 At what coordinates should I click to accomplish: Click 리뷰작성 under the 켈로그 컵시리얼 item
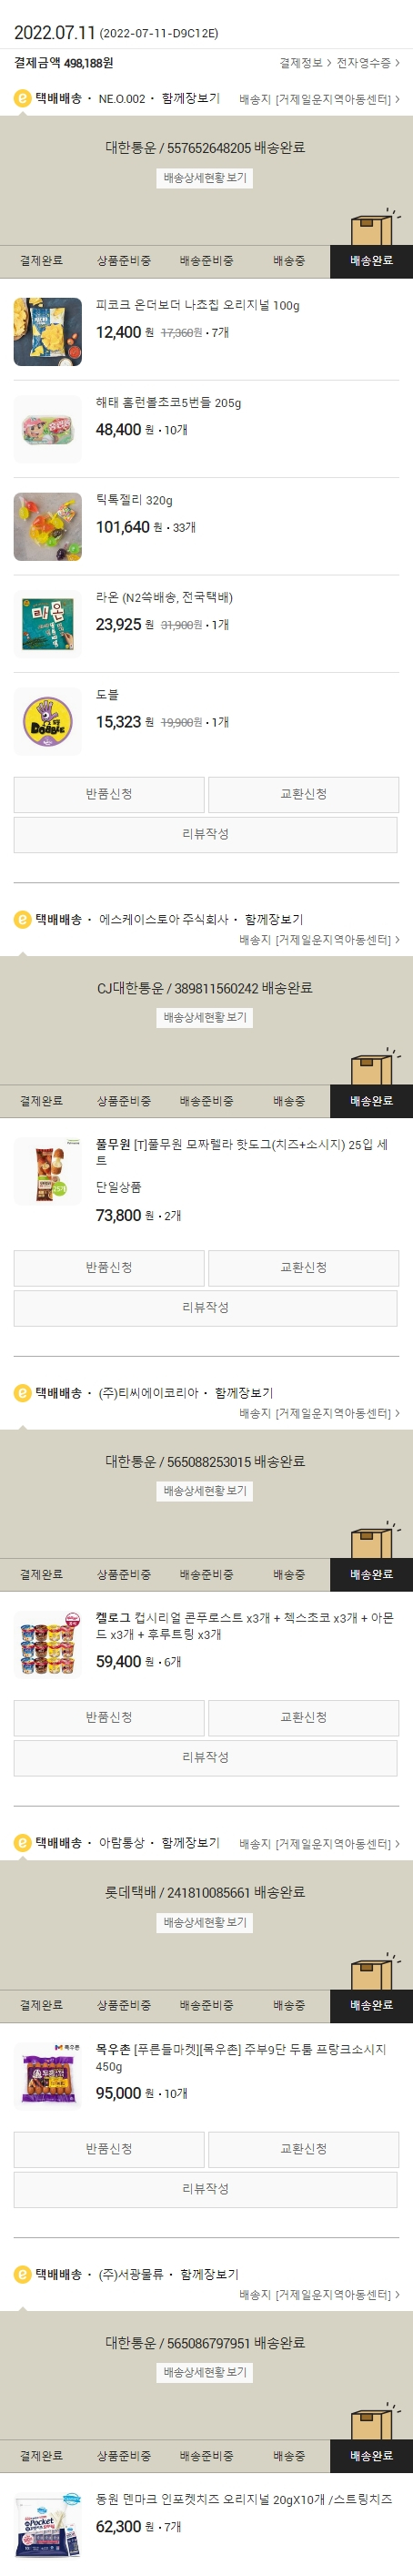205,1757
